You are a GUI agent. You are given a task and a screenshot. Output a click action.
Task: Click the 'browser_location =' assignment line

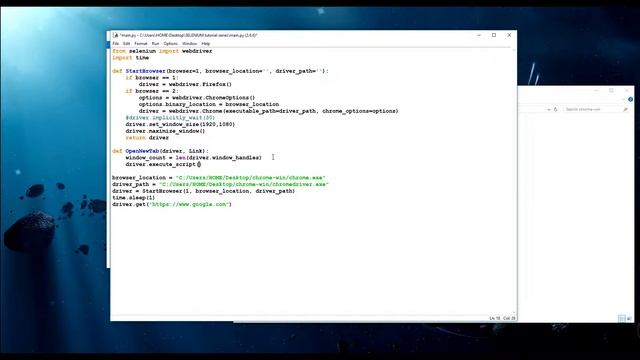[x=219, y=178]
